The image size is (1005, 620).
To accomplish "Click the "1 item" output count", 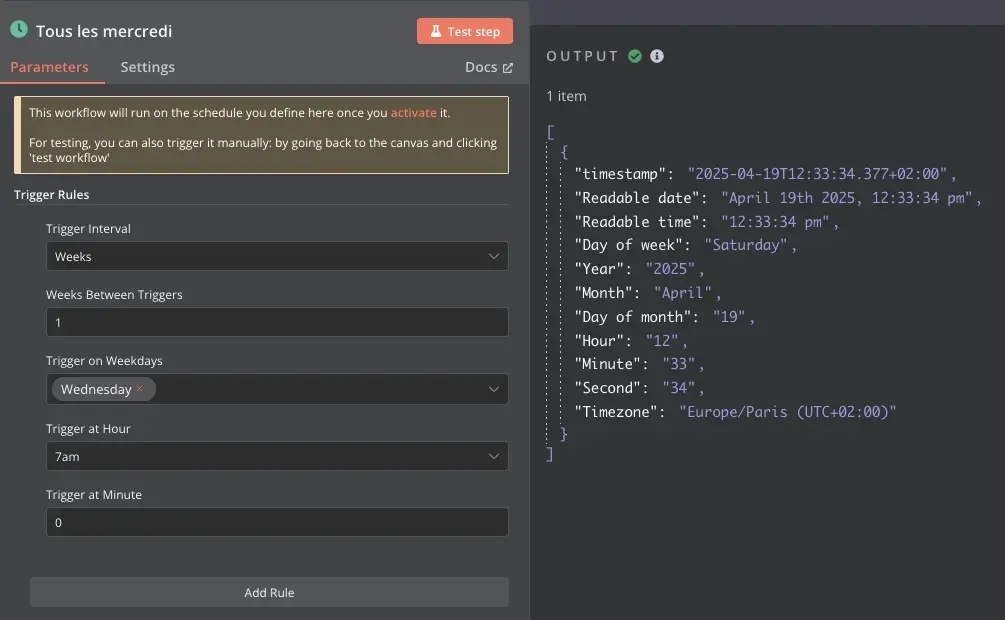I will (566, 96).
